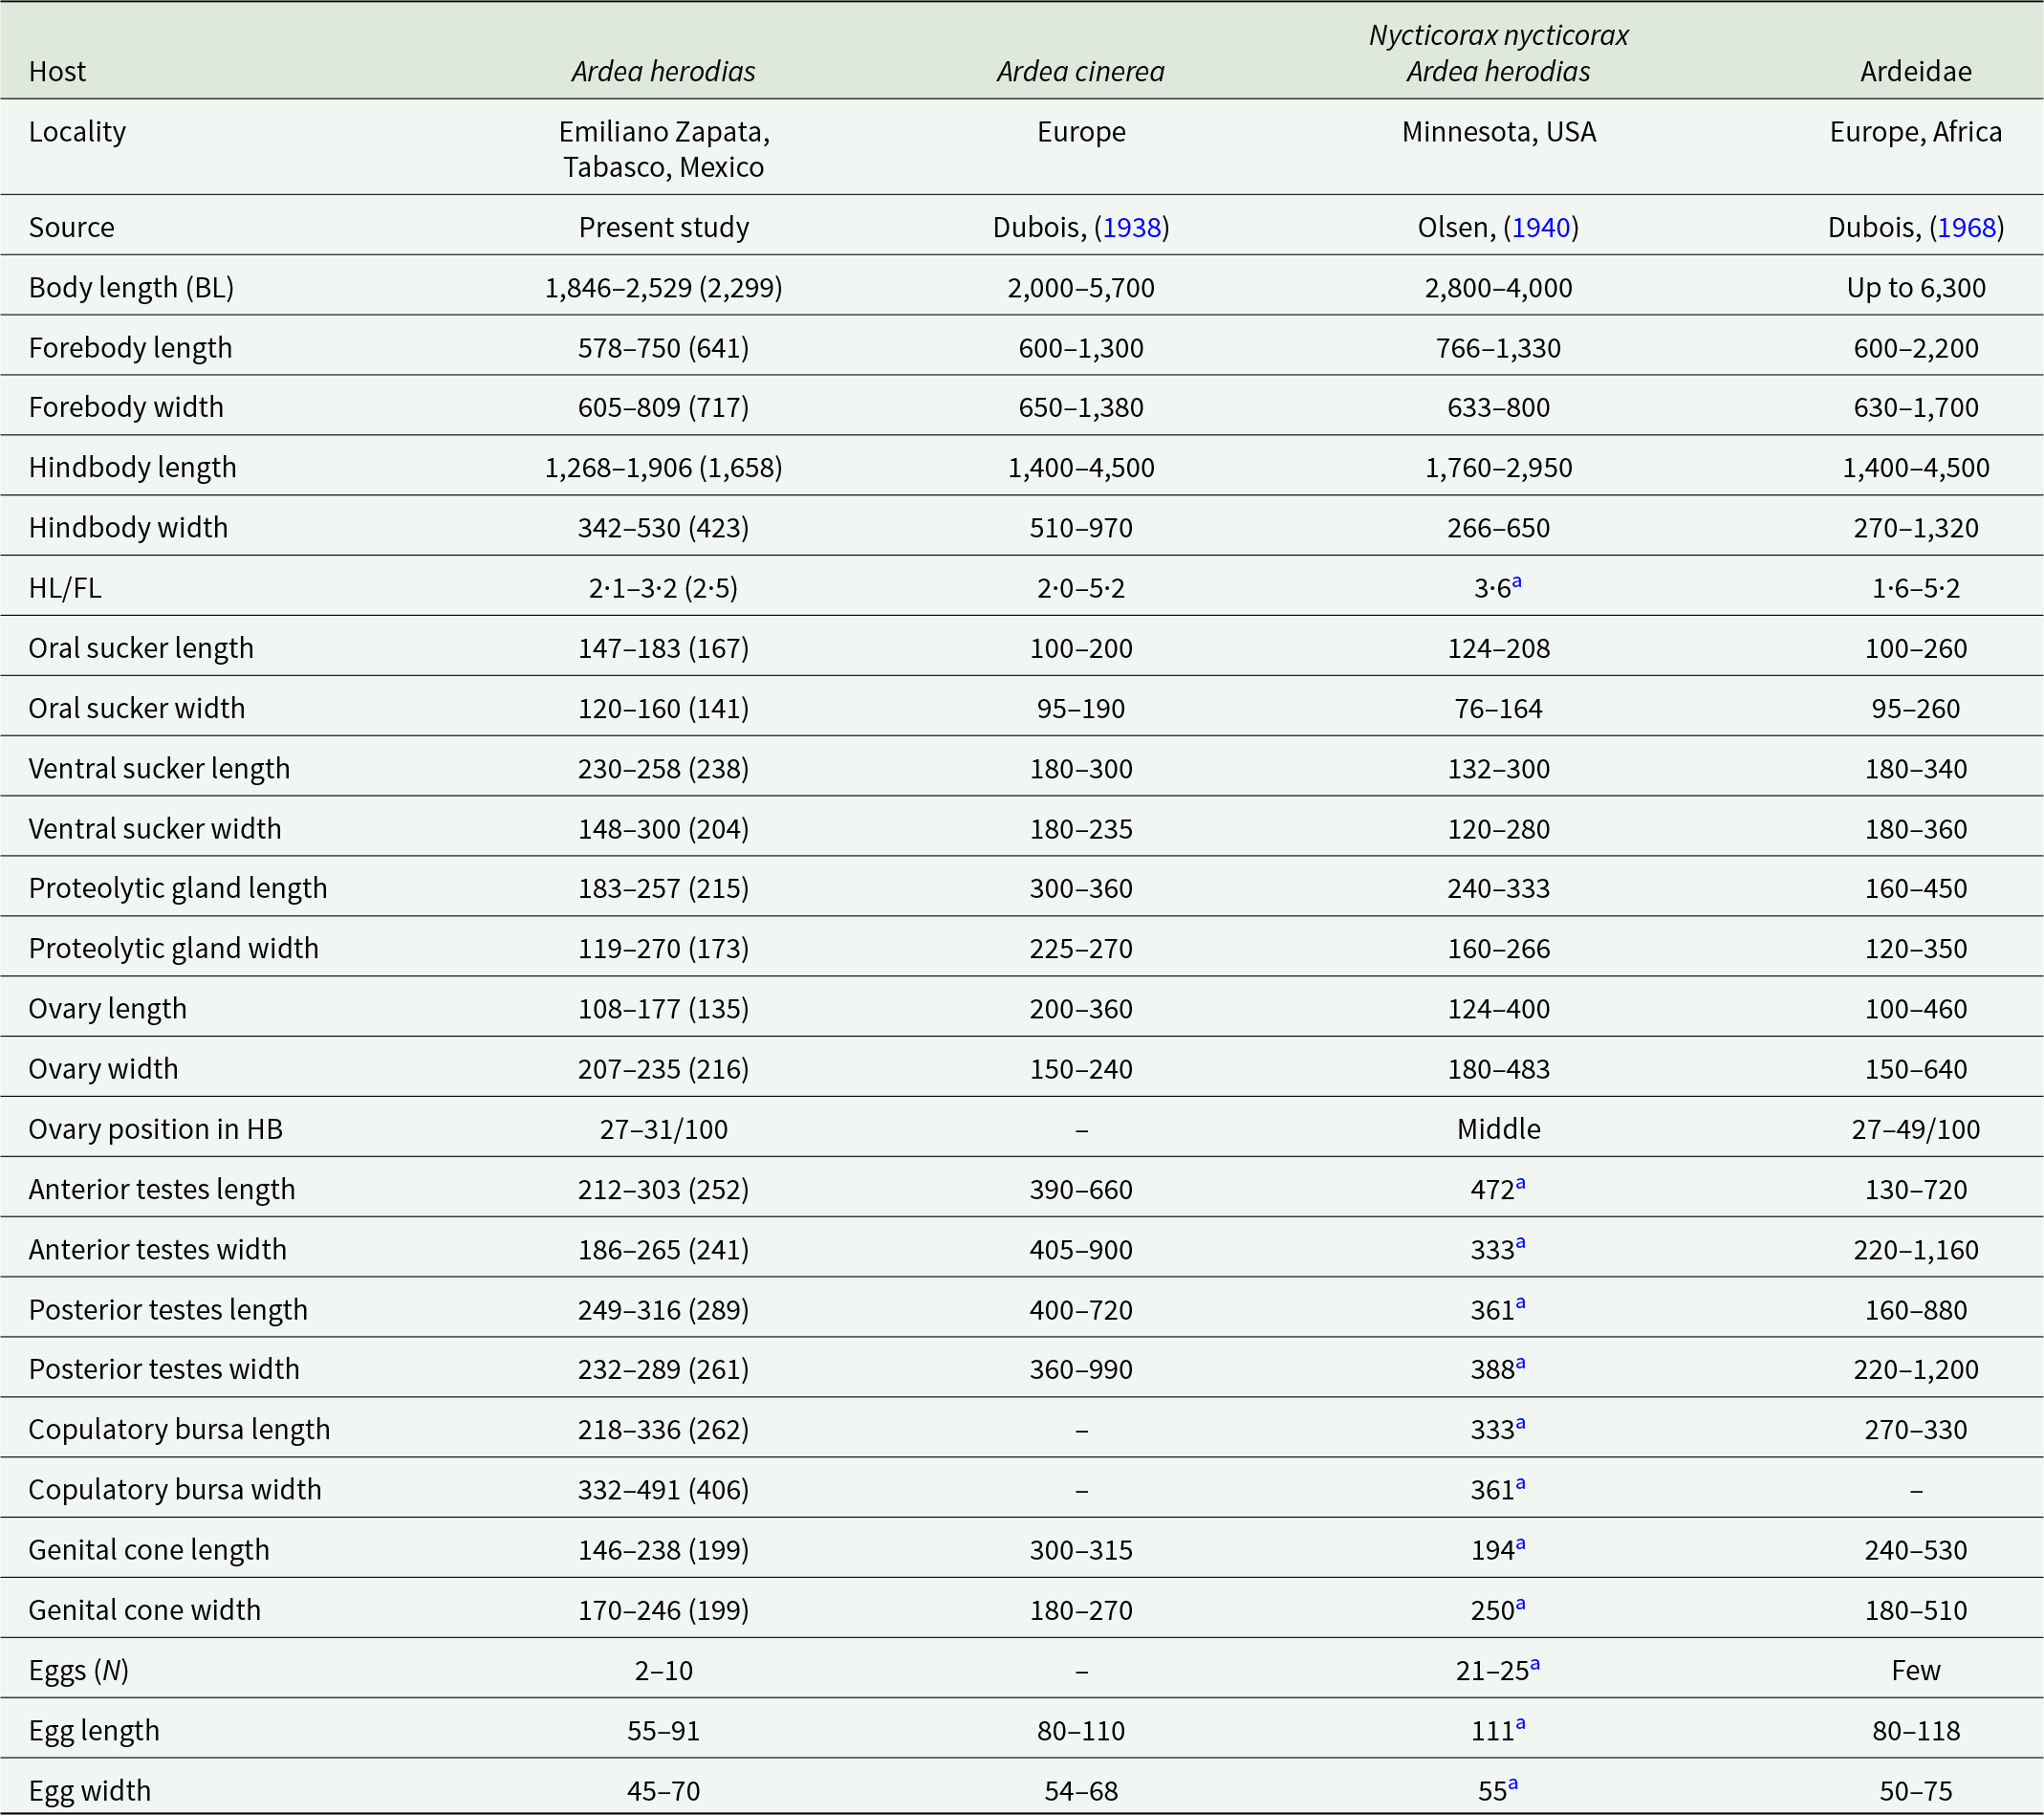Open the 1940 Olsen citation link
The image size is (2044, 1815).
pyautogui.click(x=1541, y=228)
